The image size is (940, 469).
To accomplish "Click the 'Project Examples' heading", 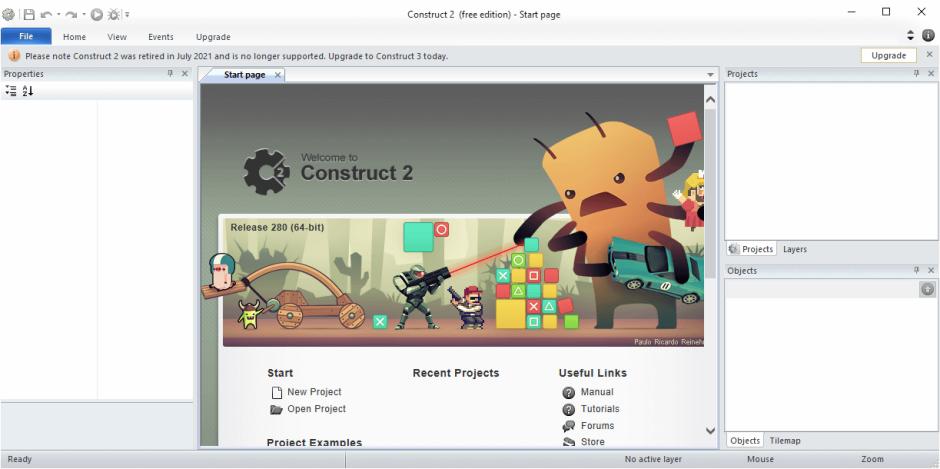I will point(314,443).
